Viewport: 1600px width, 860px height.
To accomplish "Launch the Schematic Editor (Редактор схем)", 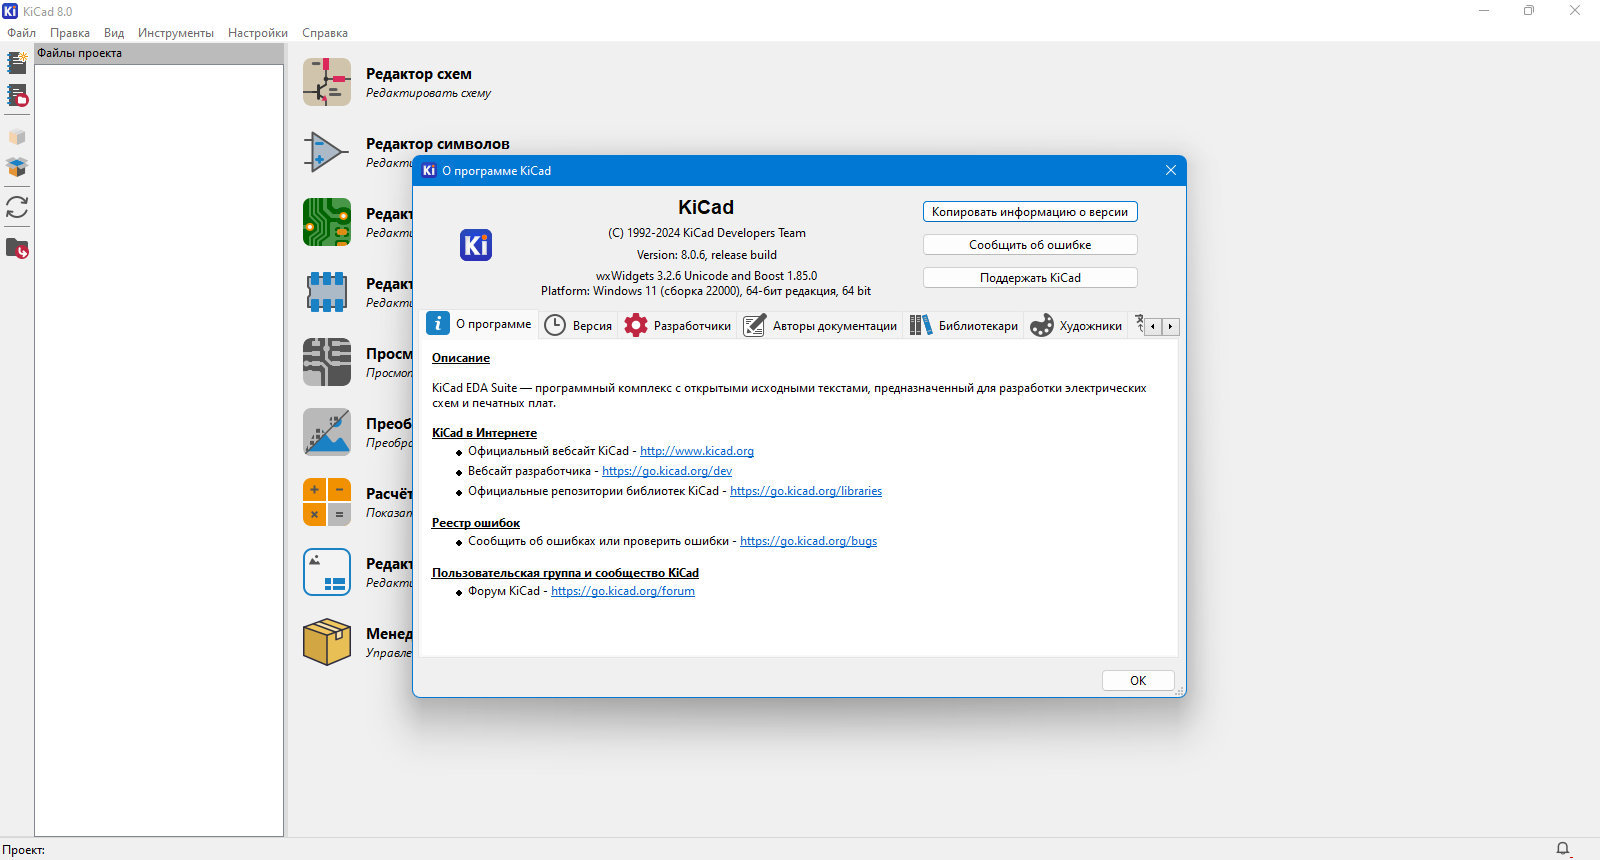I will pyautogui.click(x=327, y=82).
